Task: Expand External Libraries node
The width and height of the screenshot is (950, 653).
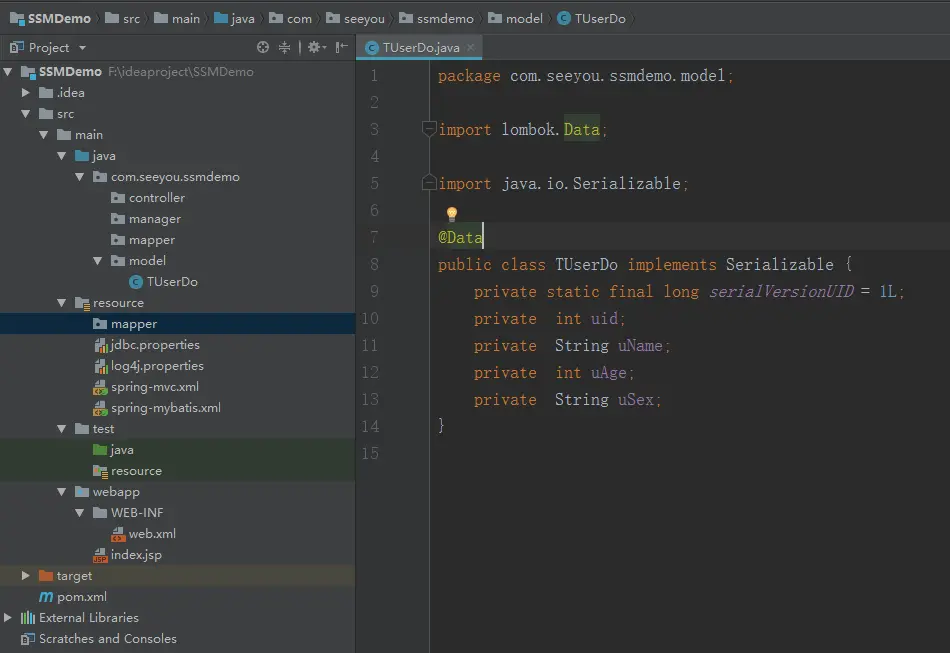Action: 9,618
